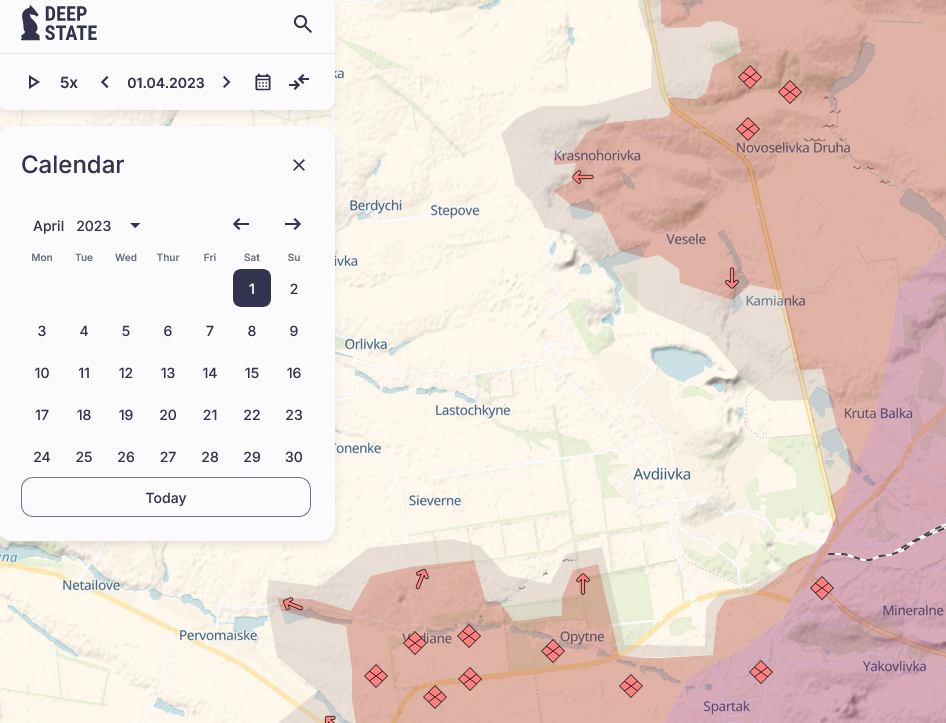Click enemy unit marker above Novoselivka Druha
The height and width of the screenshot is (723, 946).
(x=748, y=129)
